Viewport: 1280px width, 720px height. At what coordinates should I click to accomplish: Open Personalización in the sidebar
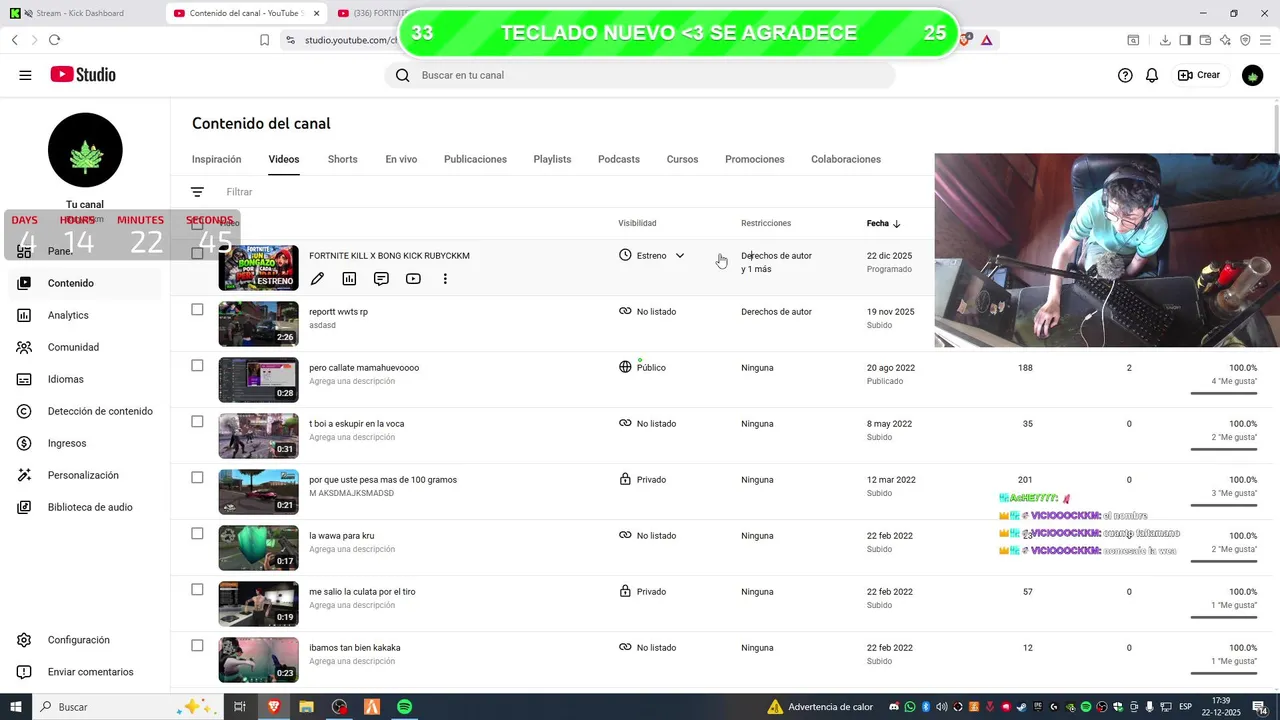point(85,475)
